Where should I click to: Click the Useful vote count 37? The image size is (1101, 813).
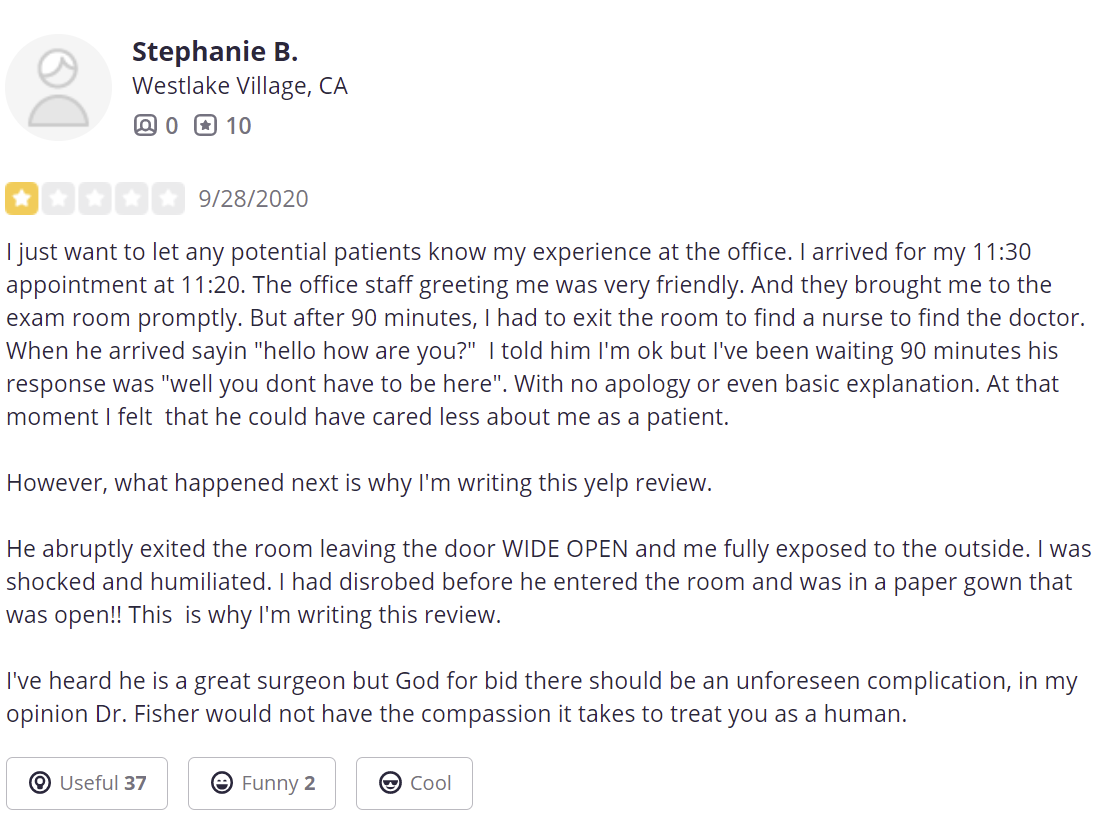(136, 783)
